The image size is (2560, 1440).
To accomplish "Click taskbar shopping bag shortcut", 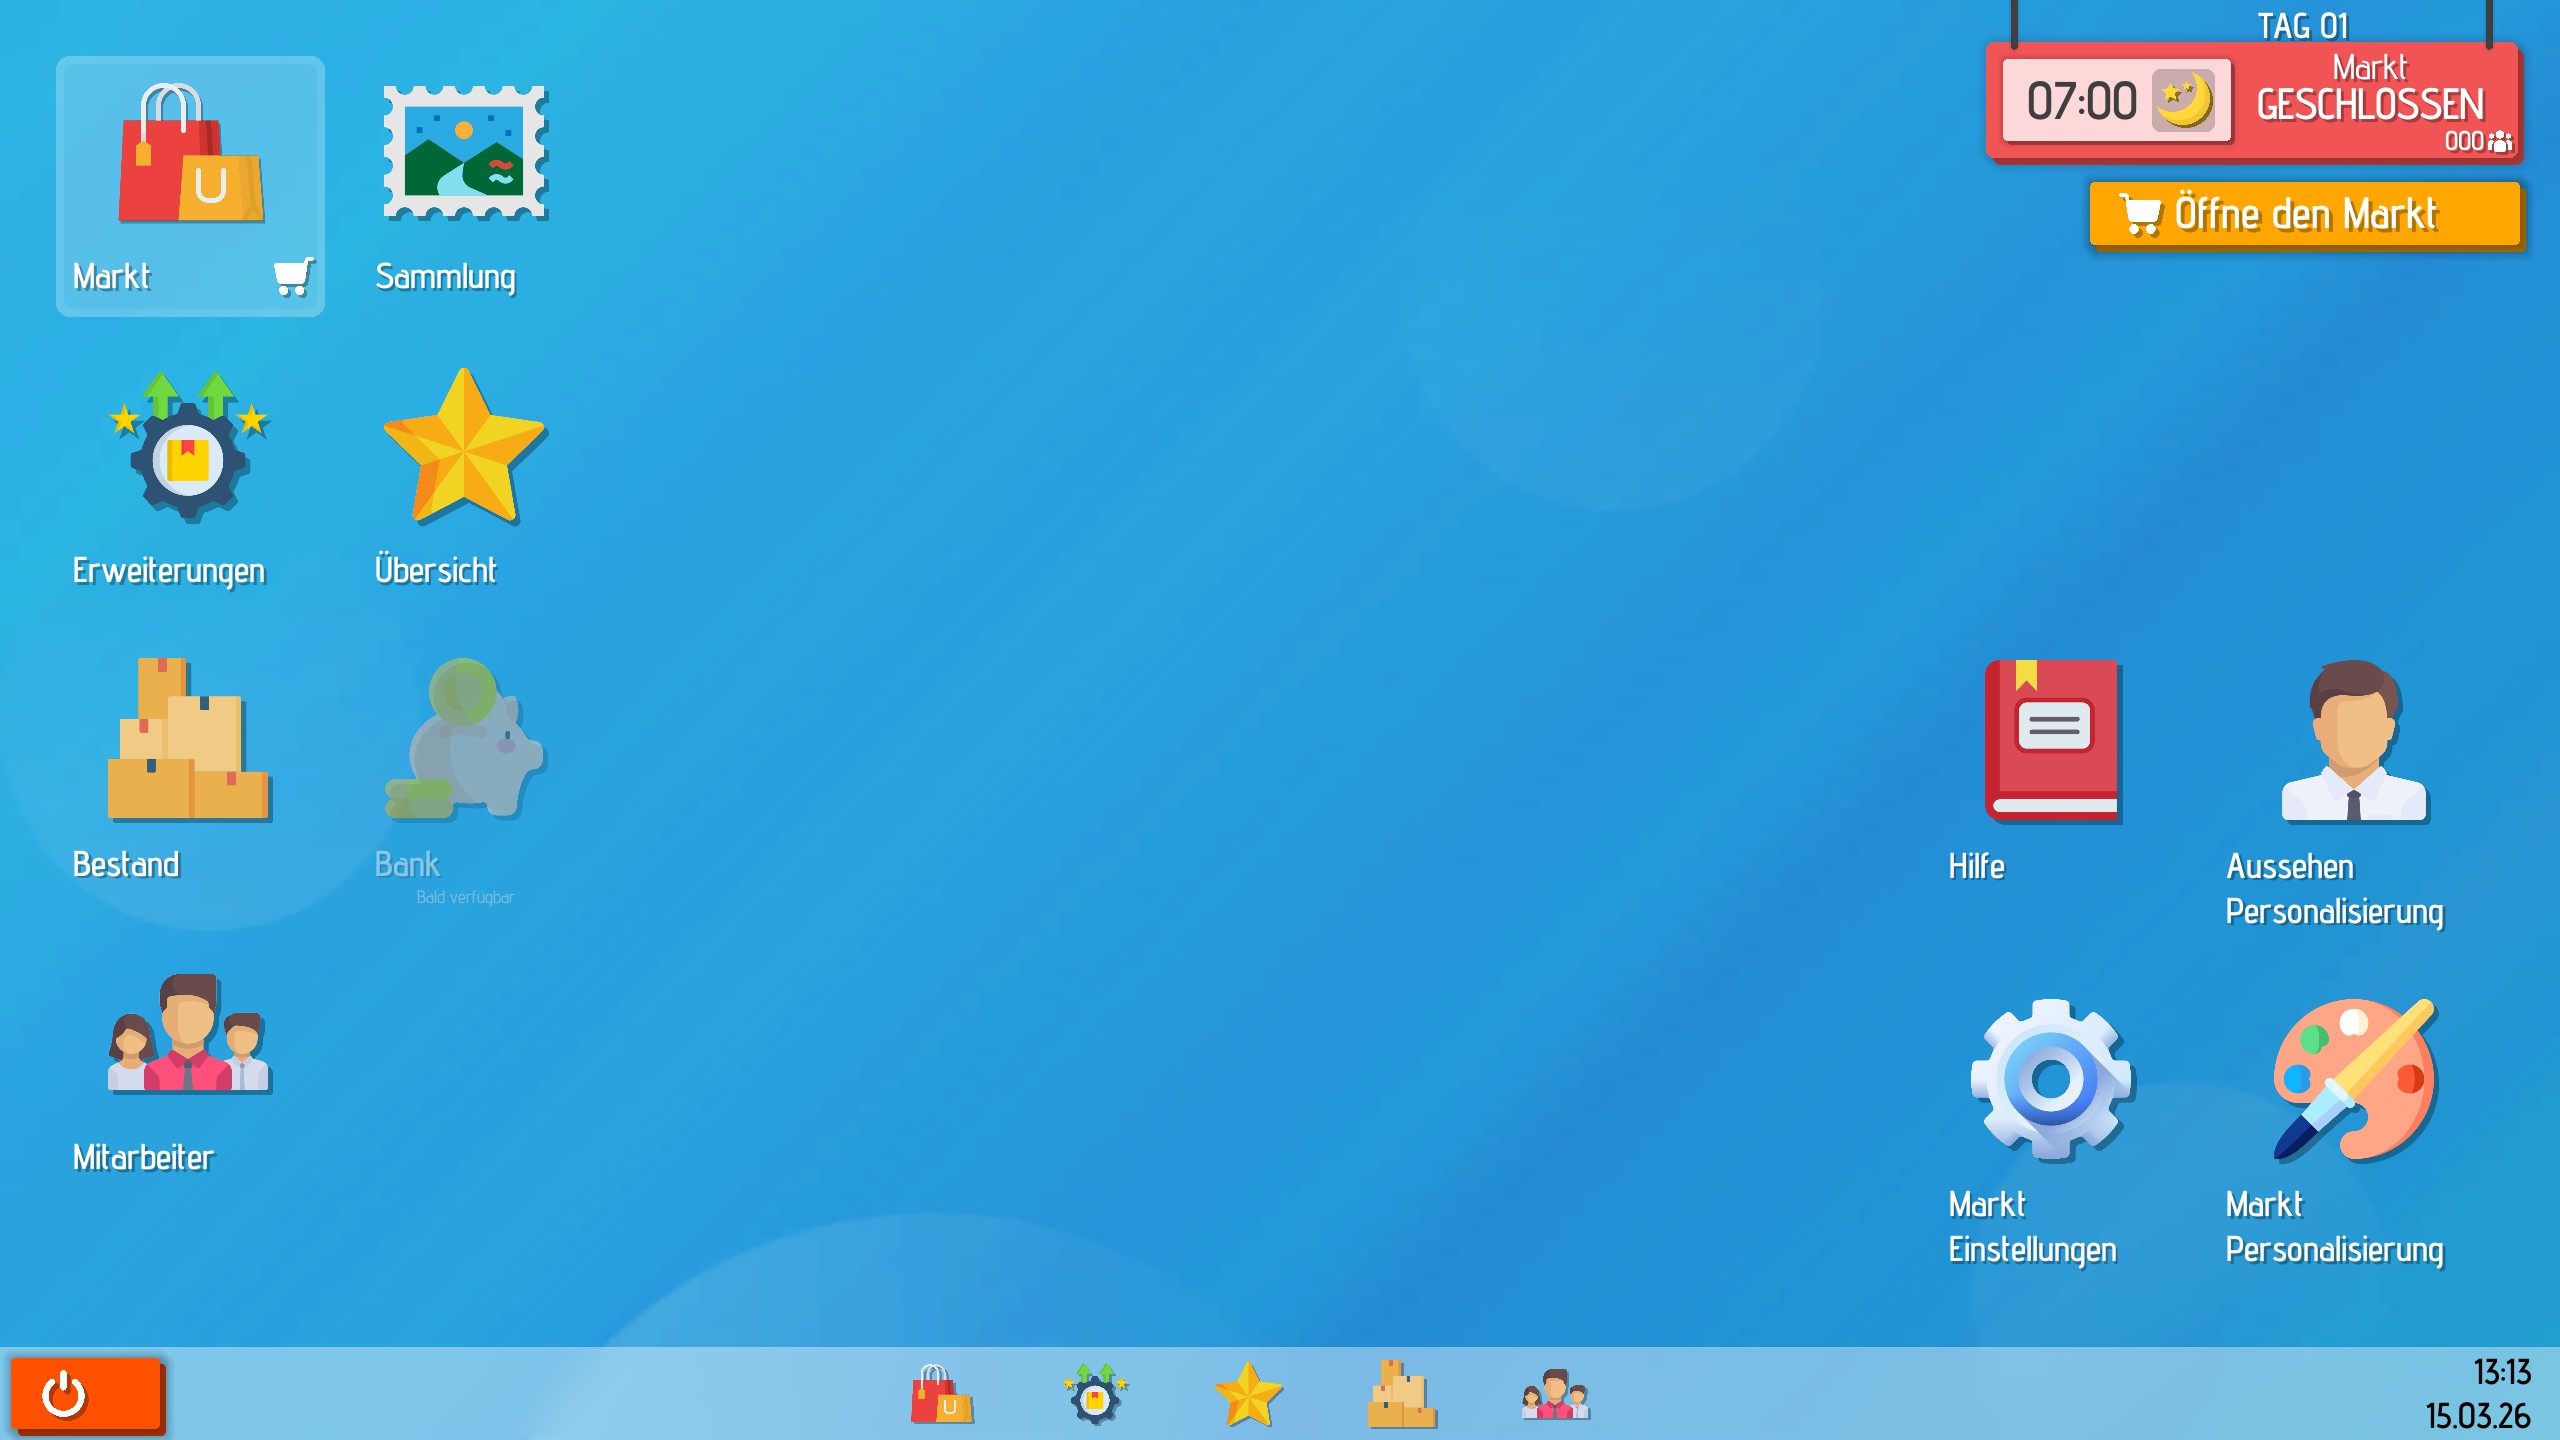I will point(941,1394).
